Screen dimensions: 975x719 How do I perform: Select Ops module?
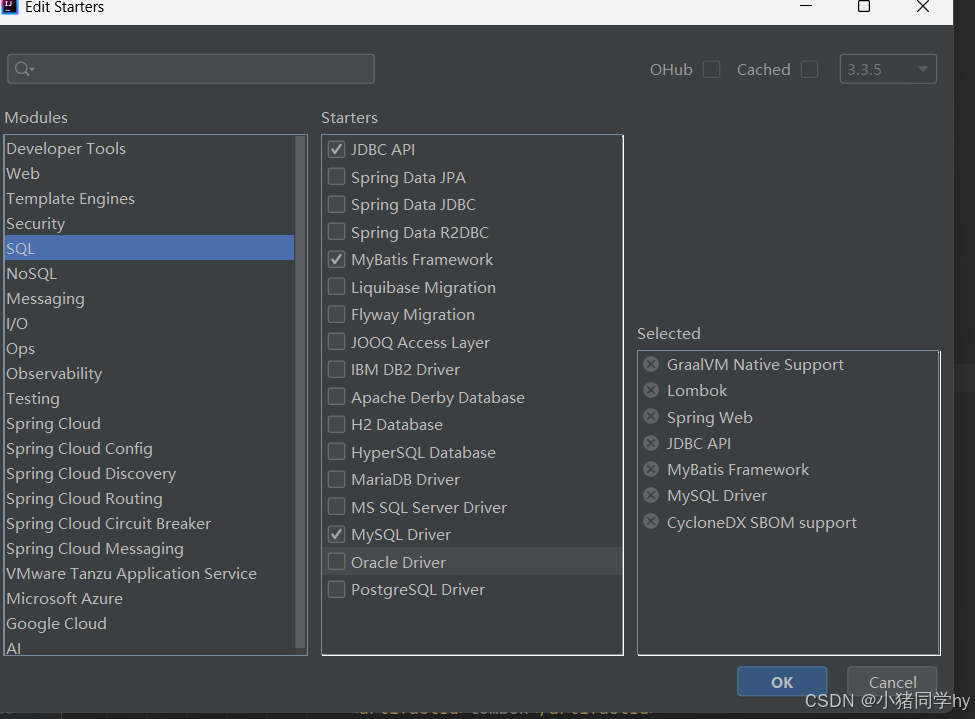coord(149,348)
